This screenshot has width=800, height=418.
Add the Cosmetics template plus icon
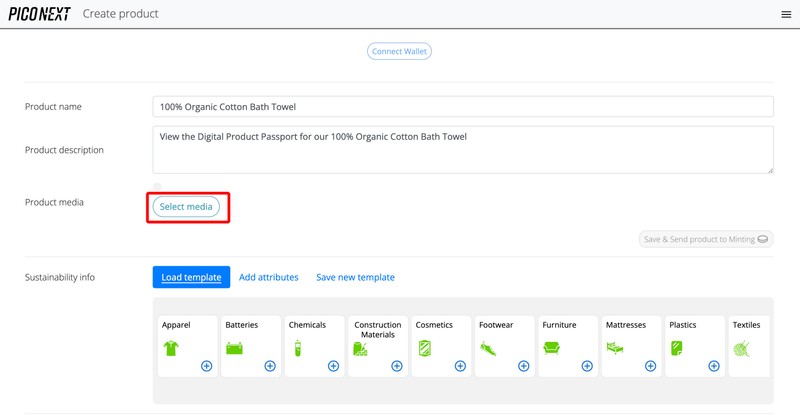pos(460,366)
